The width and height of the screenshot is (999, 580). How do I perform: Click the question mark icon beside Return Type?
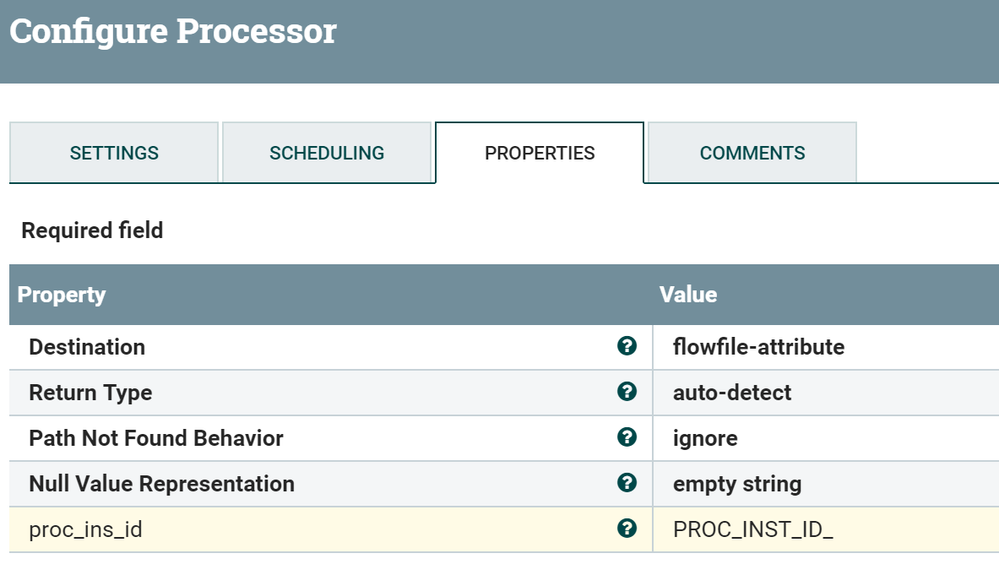627,392
